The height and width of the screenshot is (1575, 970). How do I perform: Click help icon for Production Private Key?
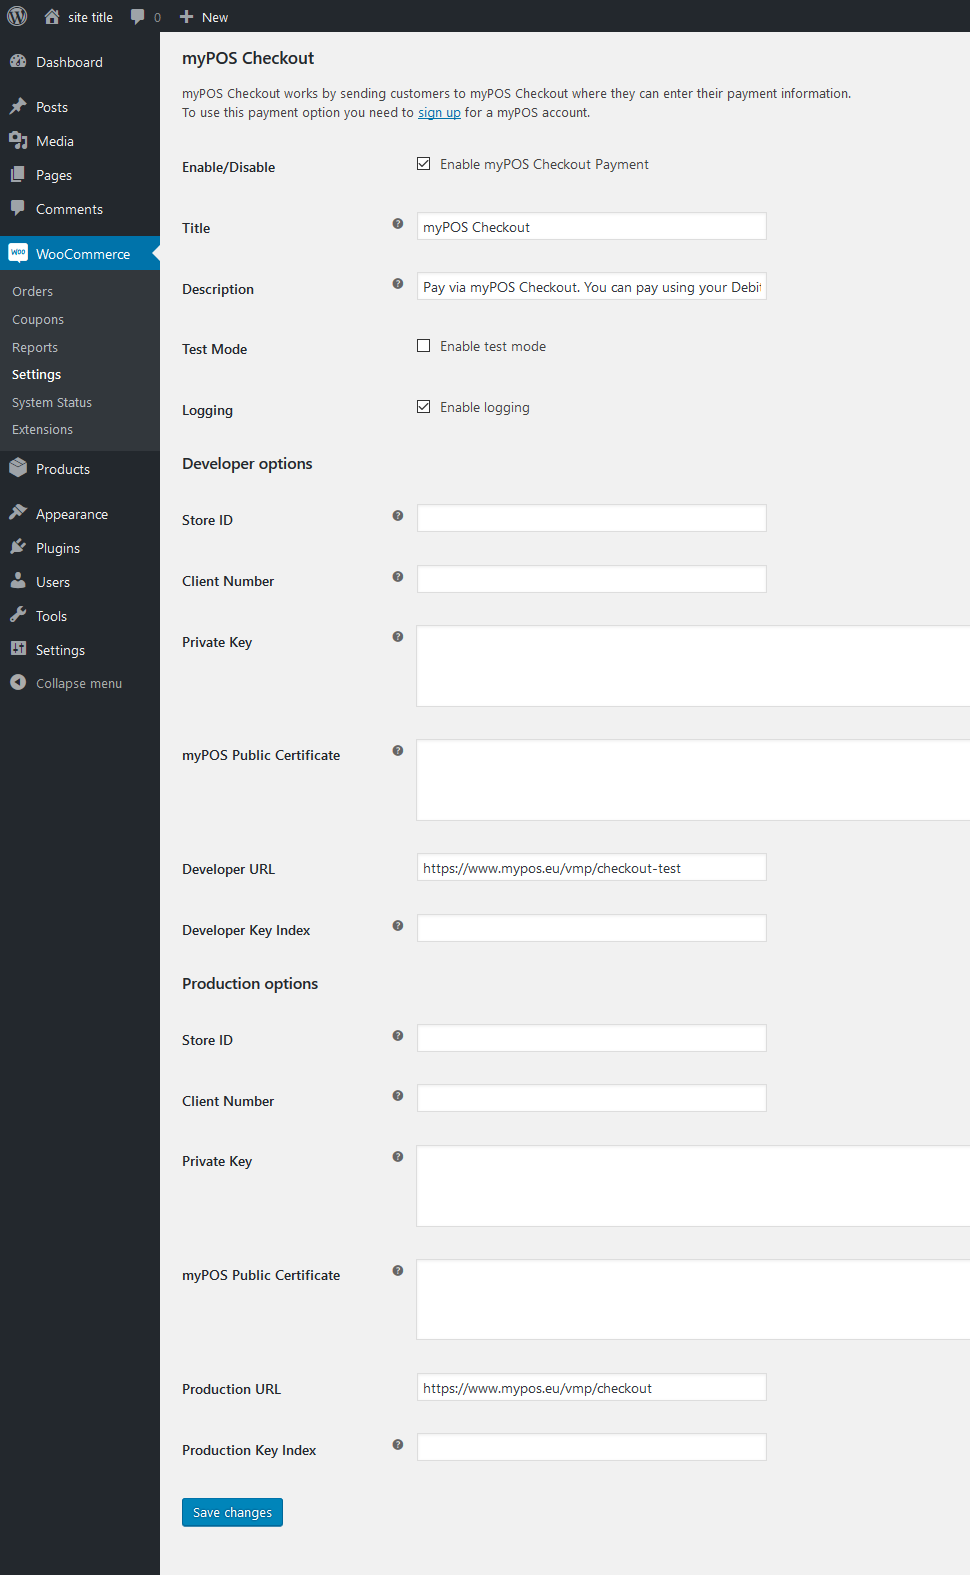398,1157
